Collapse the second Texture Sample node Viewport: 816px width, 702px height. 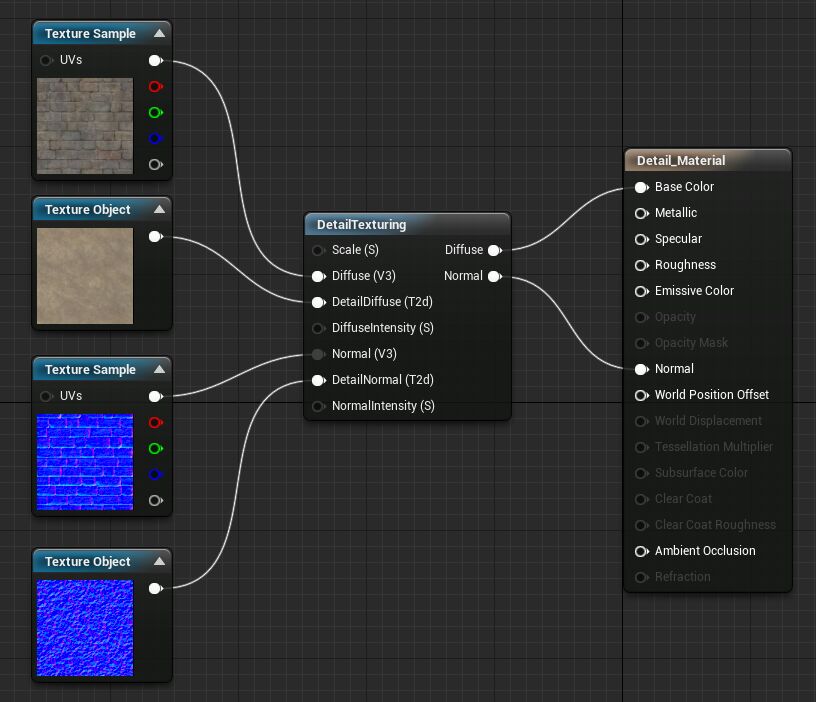click(158, 369)
